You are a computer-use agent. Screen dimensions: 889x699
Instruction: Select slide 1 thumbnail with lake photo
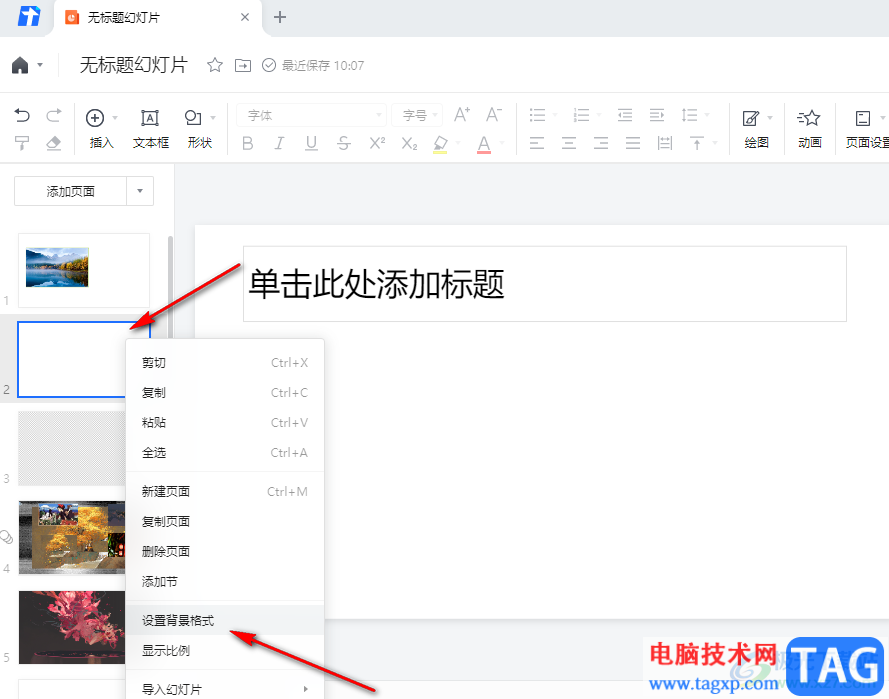pyautogui.click(x=84, y=270)
